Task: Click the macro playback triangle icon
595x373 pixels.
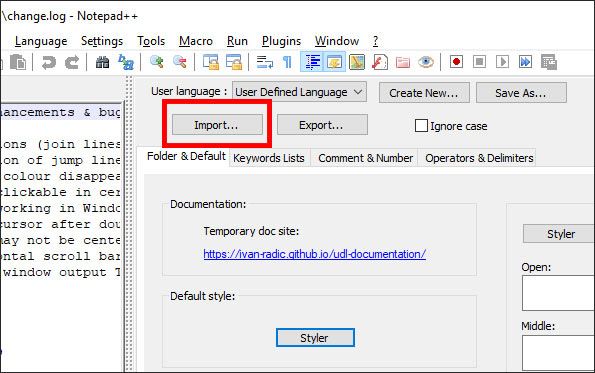Action: 502,61
